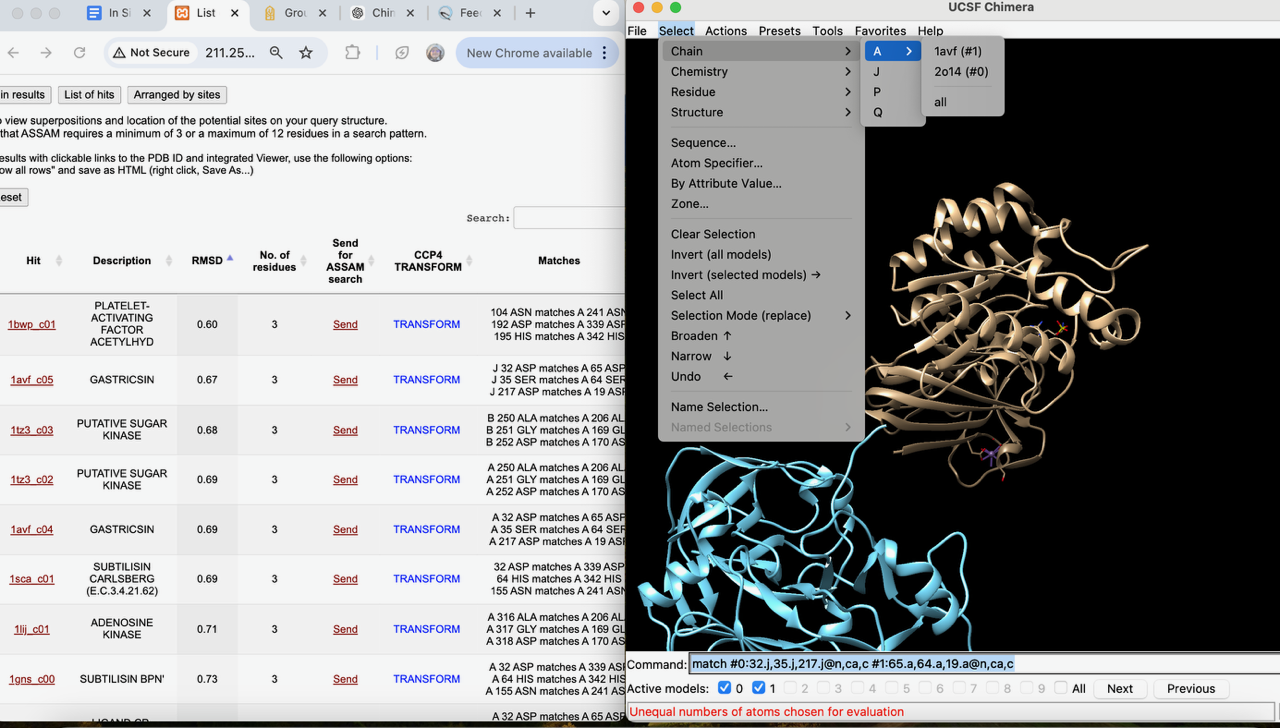Uncheck active model 1 checkbox
This screenshot has height=728, width=1280.
point(758,688)
